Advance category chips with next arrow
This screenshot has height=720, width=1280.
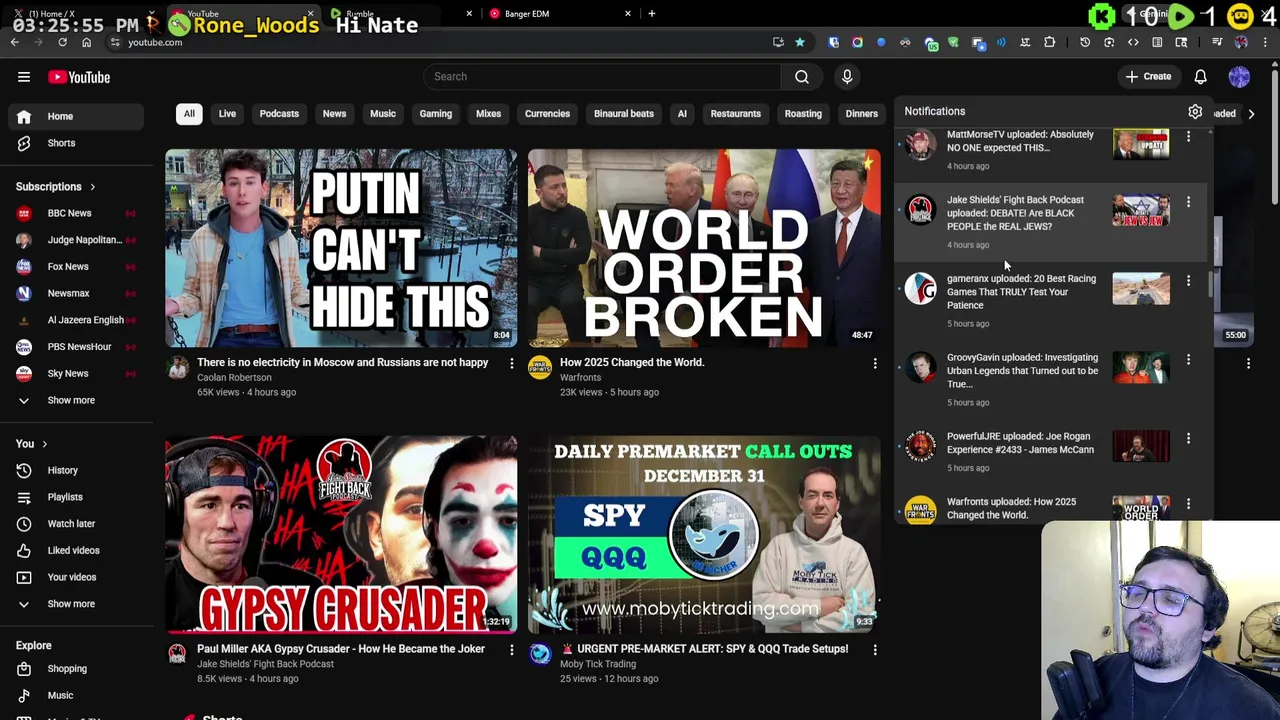(1251, 114)
